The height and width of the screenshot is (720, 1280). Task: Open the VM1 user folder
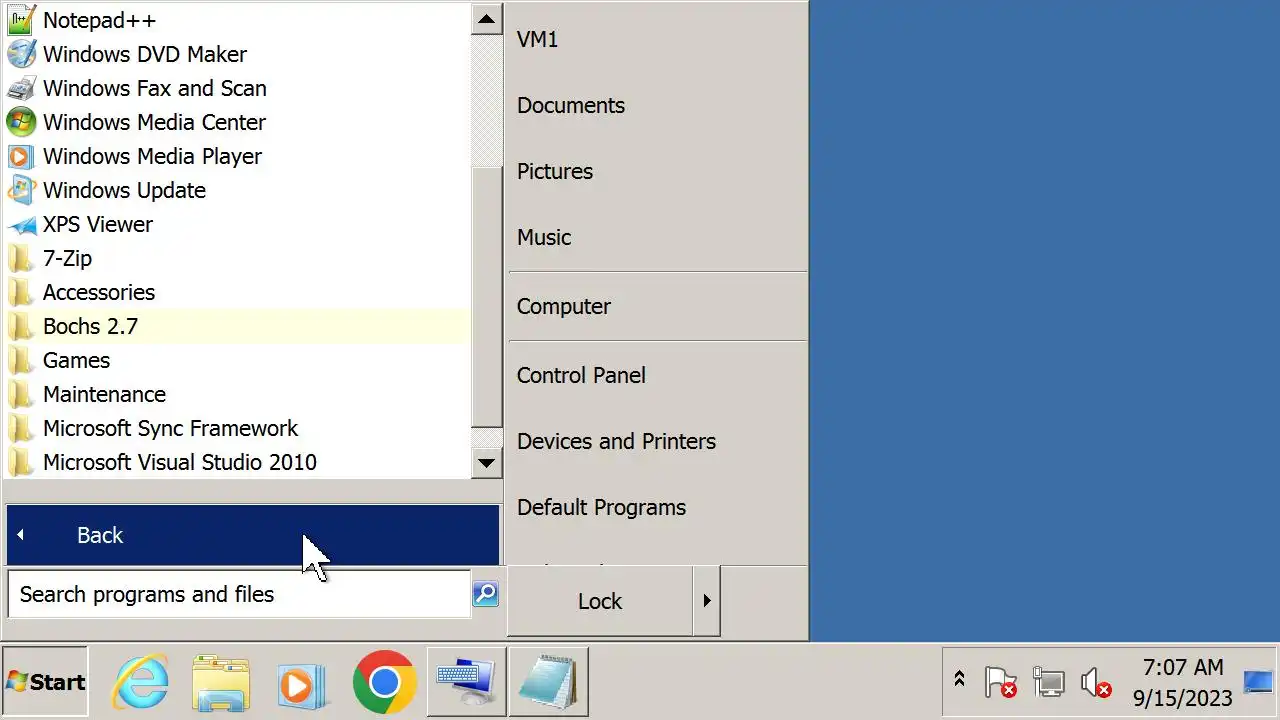[657, 39]
